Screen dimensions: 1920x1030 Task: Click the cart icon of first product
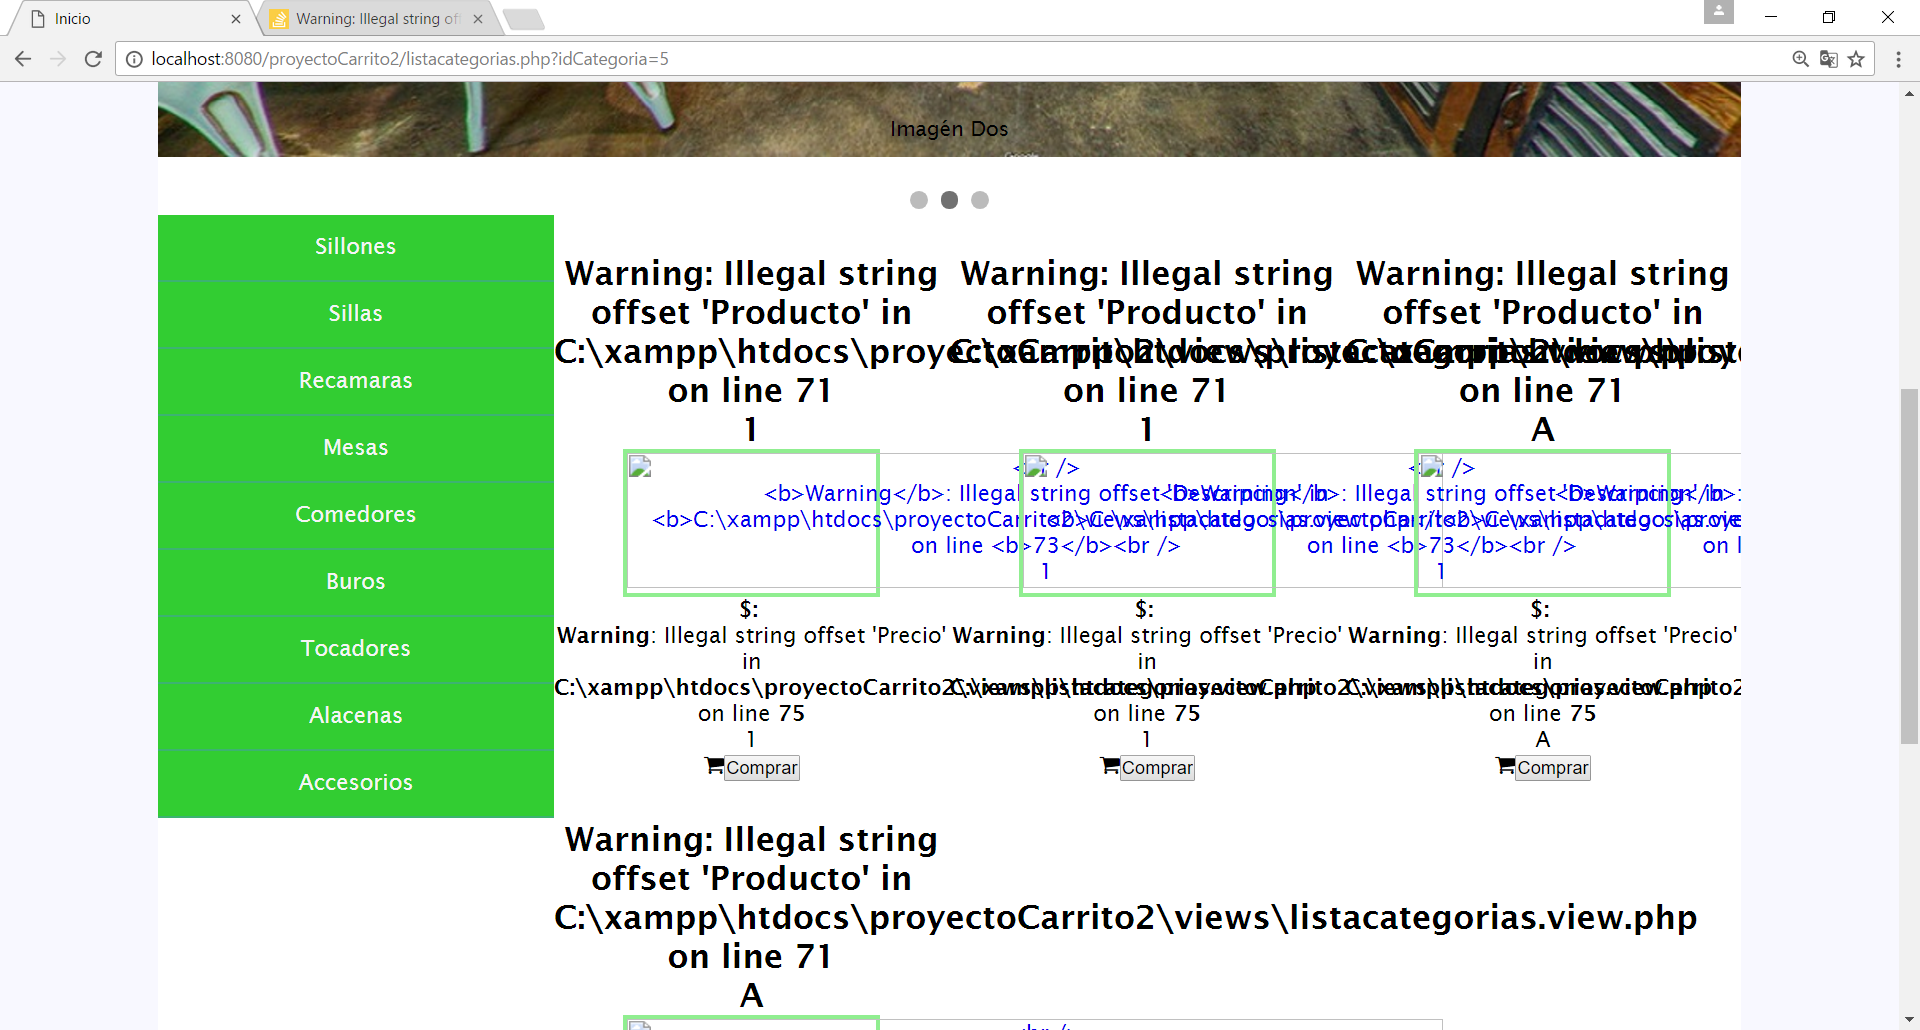(x=714, y=766)
